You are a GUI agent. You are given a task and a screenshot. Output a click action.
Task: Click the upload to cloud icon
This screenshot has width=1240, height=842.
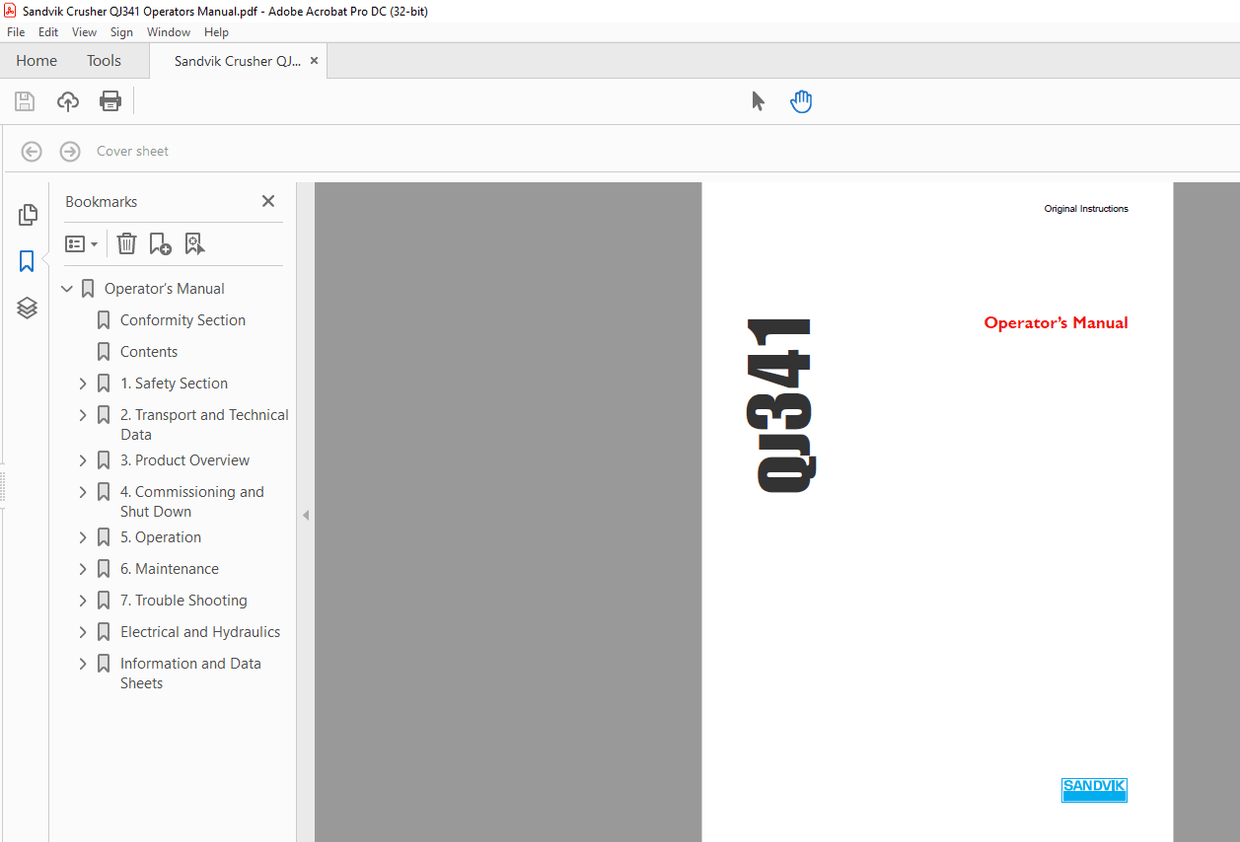(68, 101)
